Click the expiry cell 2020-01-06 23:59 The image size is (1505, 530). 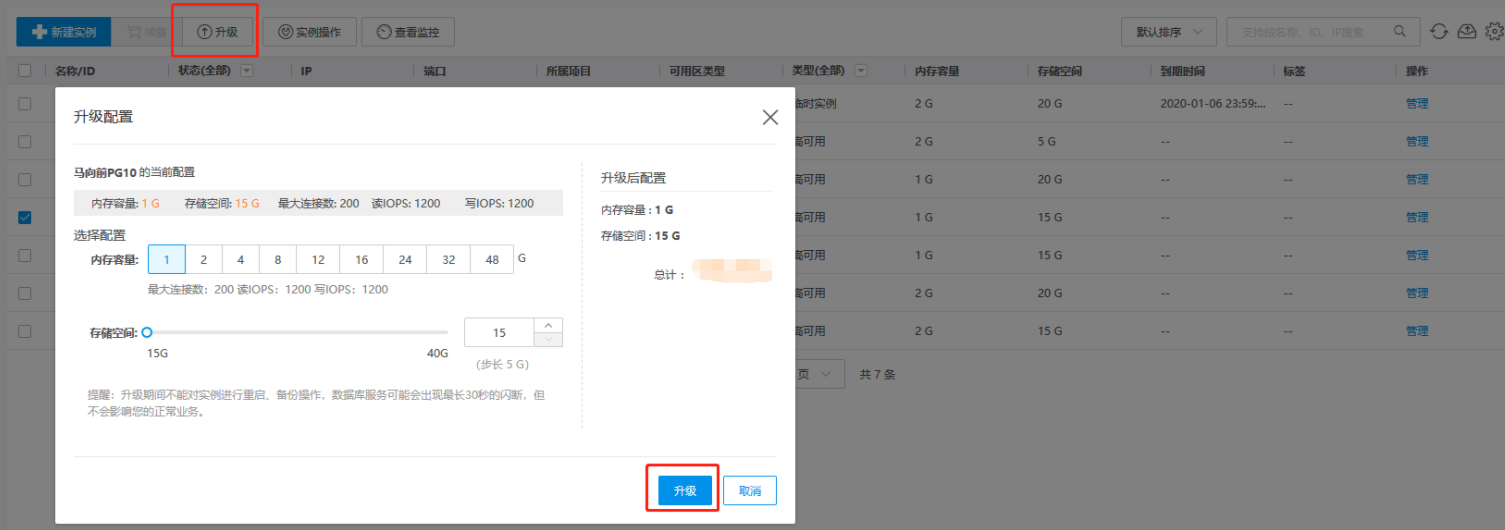(1214, 103)
